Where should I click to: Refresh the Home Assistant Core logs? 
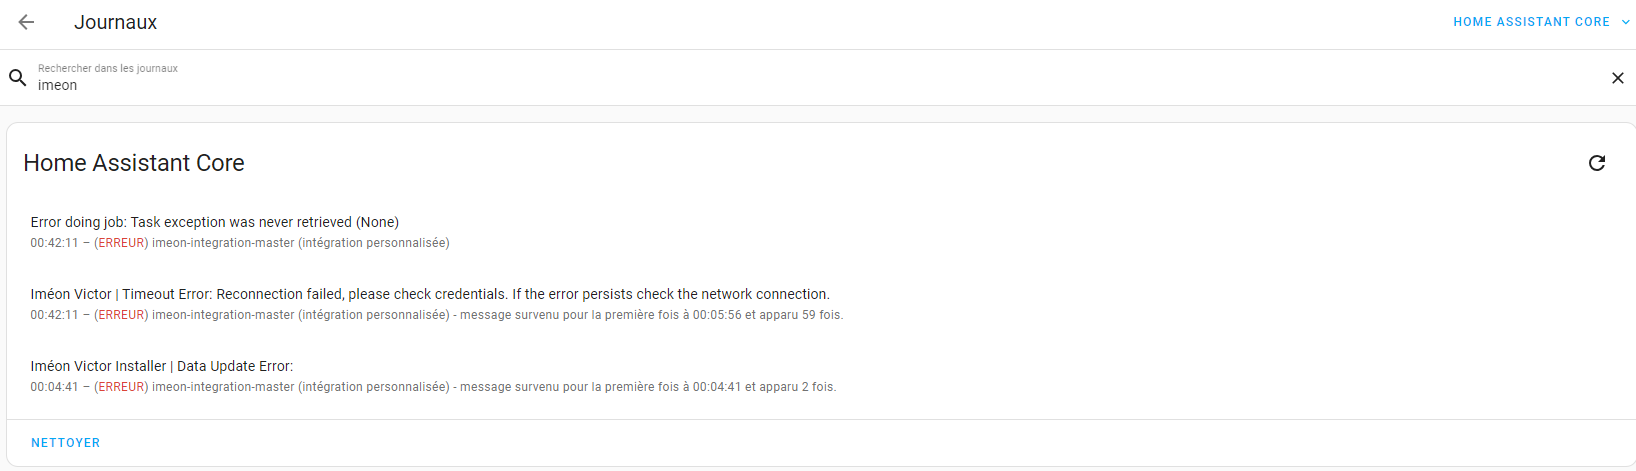click(1597, 163)
